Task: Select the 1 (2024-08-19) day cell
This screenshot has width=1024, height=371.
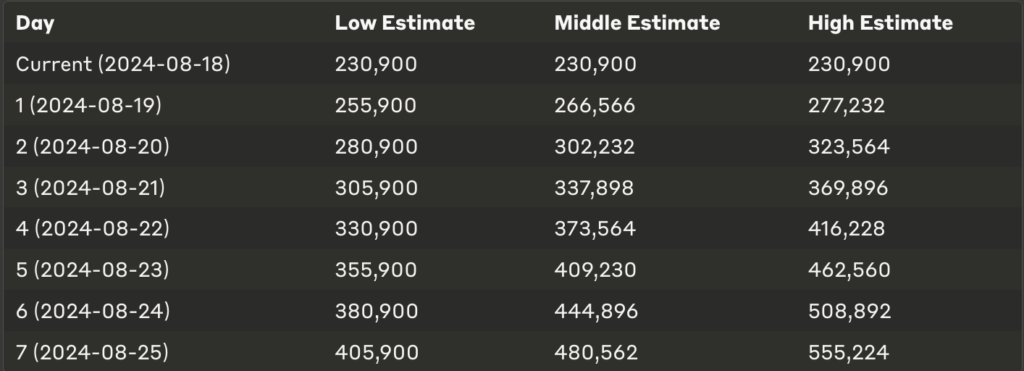Action: coord(88,105)
